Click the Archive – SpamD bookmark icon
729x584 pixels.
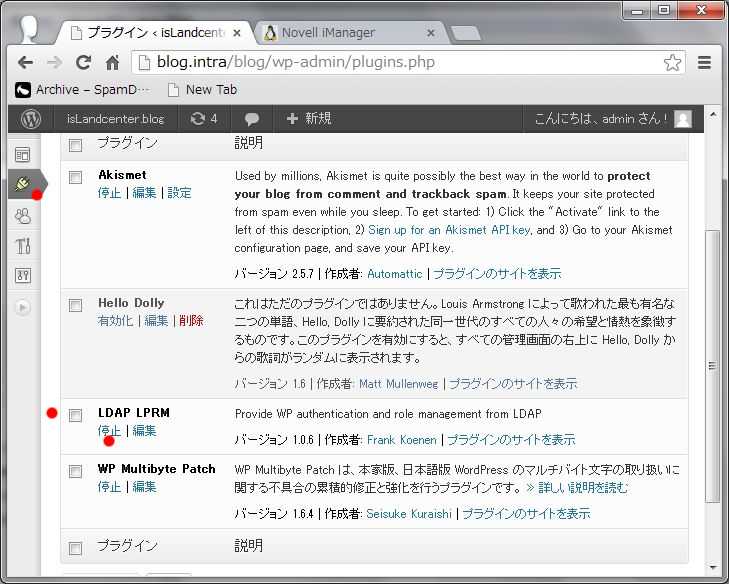point(23,90)
